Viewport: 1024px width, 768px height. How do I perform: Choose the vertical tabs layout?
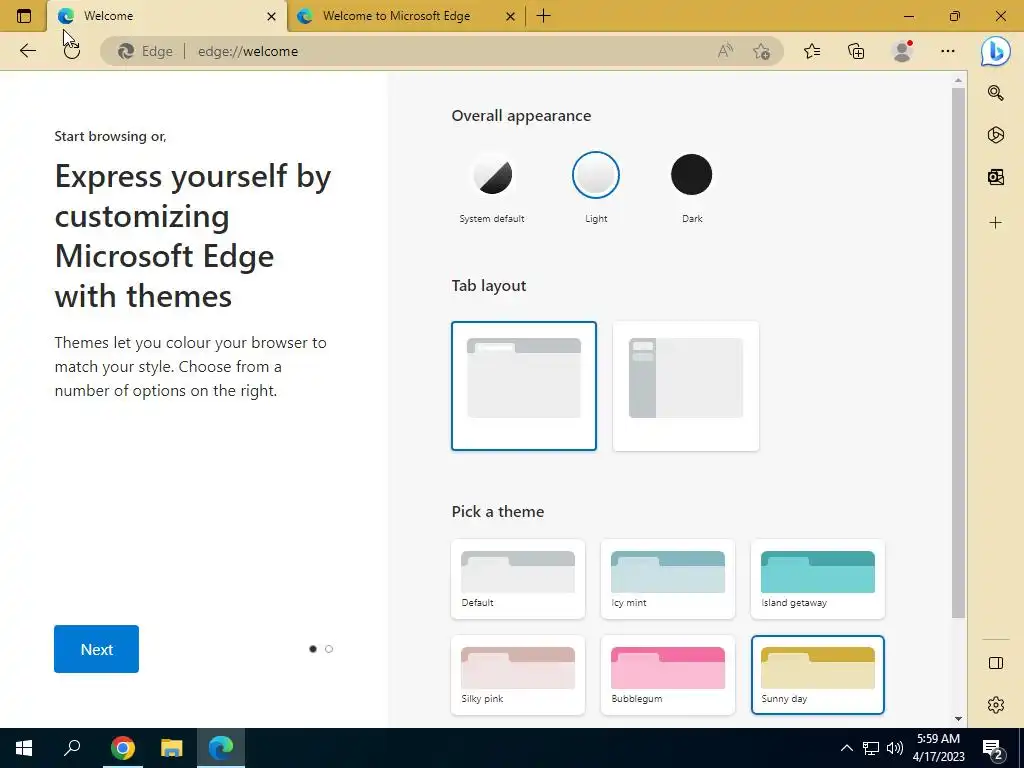[686, 386]
